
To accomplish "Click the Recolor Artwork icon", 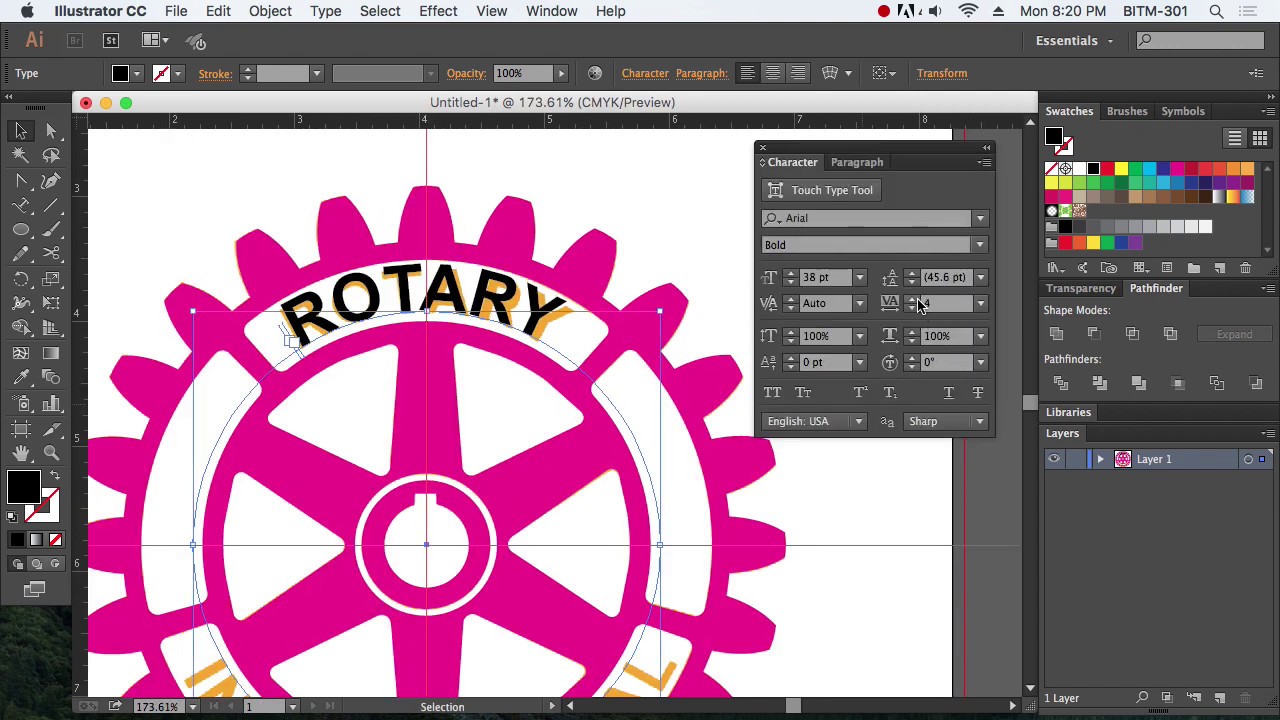I will pos(595,73).
